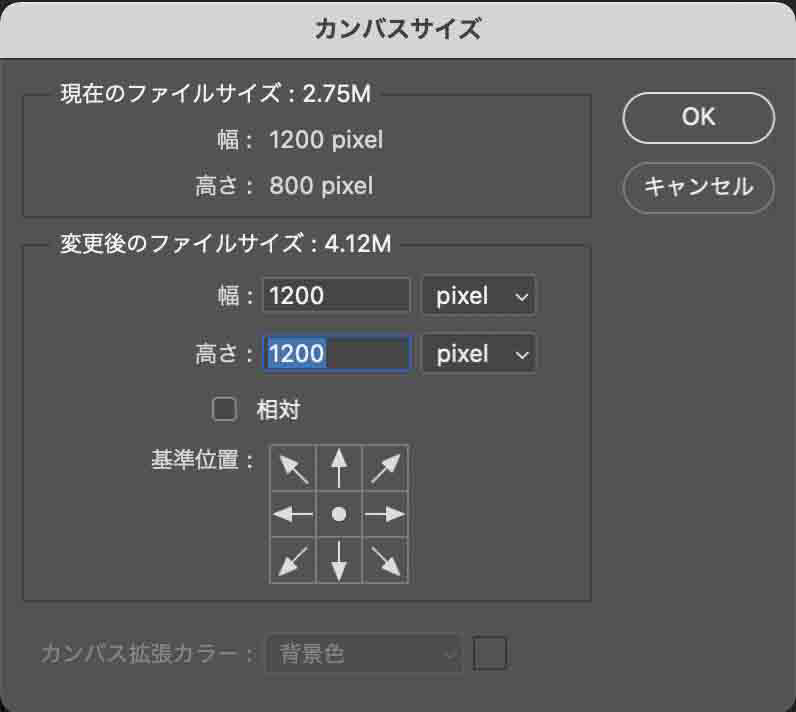Viewport: 796px width, 712px height.
Task: Choose the downward arrow anchor position
Action: tap(339, 560)
